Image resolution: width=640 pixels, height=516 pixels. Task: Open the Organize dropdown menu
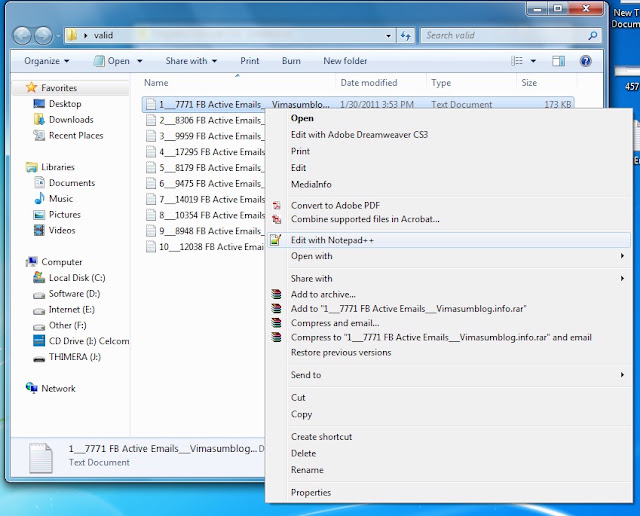47,61
